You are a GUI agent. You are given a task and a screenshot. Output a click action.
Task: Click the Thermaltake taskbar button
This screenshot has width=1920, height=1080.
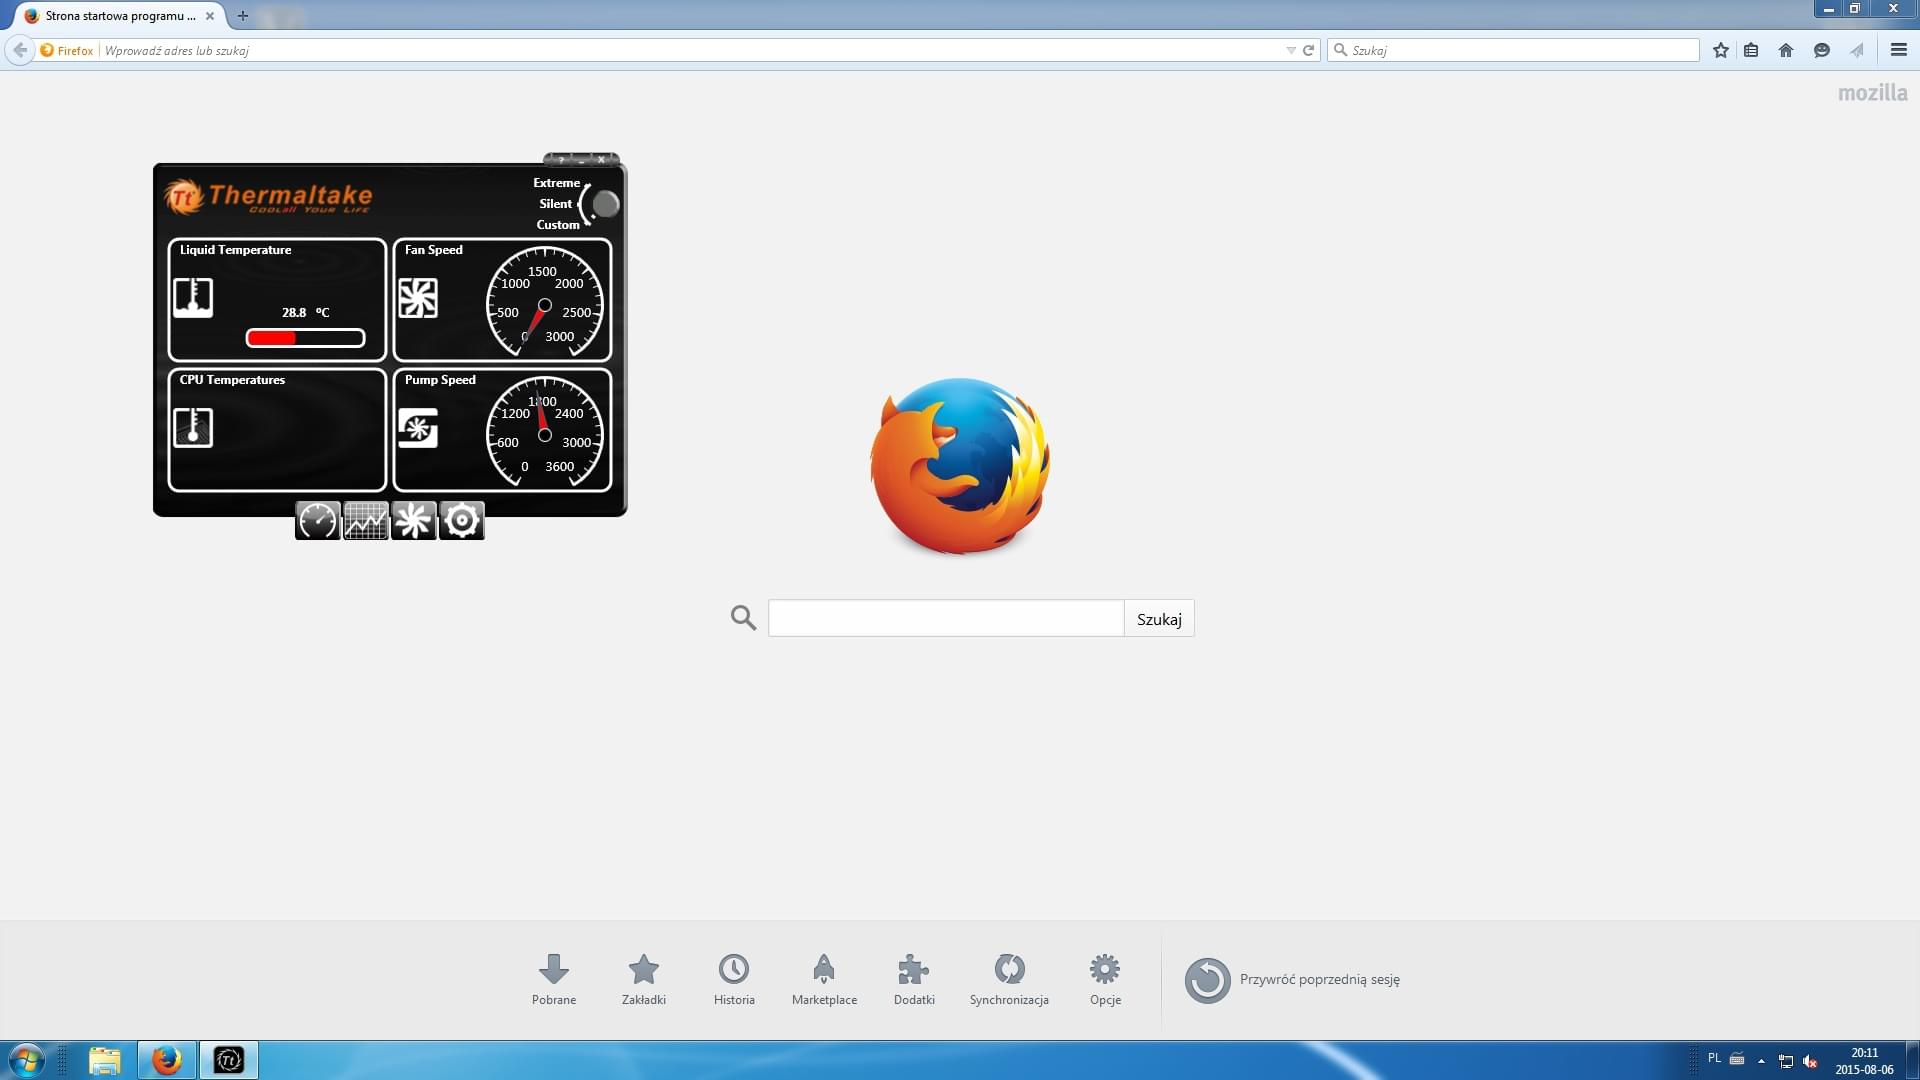[229, 1060]
